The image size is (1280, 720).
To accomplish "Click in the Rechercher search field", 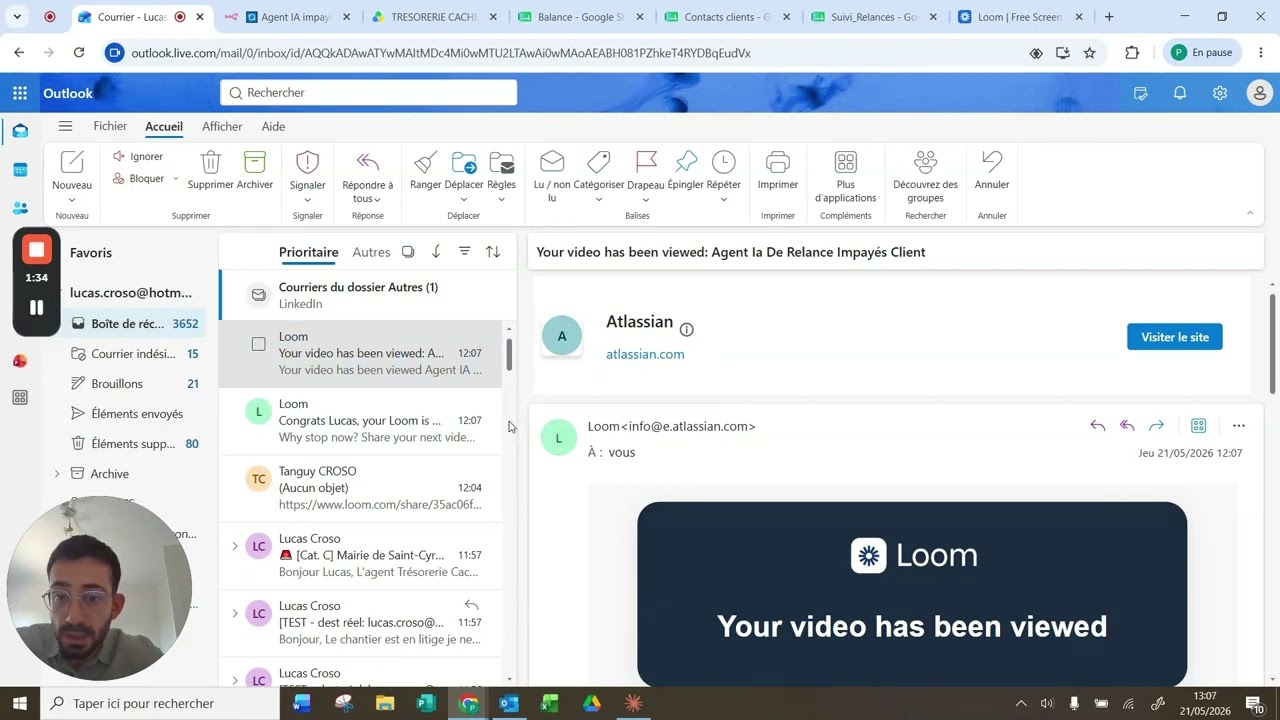I will [x=368, y=93].
